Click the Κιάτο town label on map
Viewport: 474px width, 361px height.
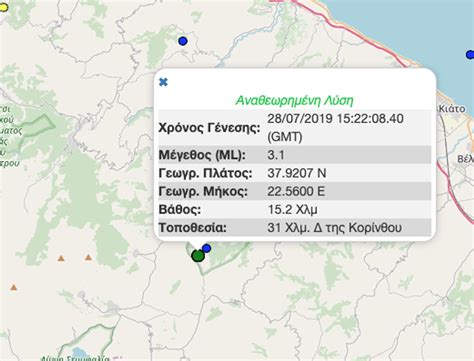pos(452,109)
